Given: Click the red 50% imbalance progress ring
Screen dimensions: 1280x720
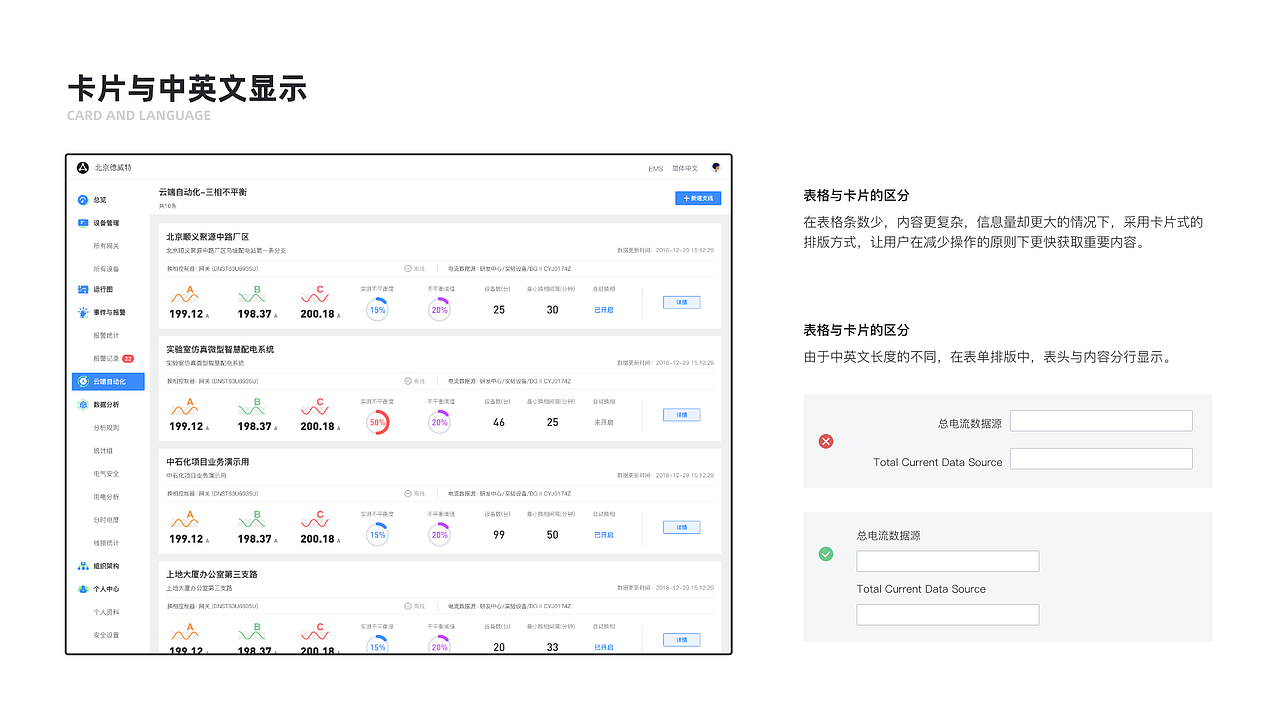Looking at the screenshot, I should [x=377, y=421].
